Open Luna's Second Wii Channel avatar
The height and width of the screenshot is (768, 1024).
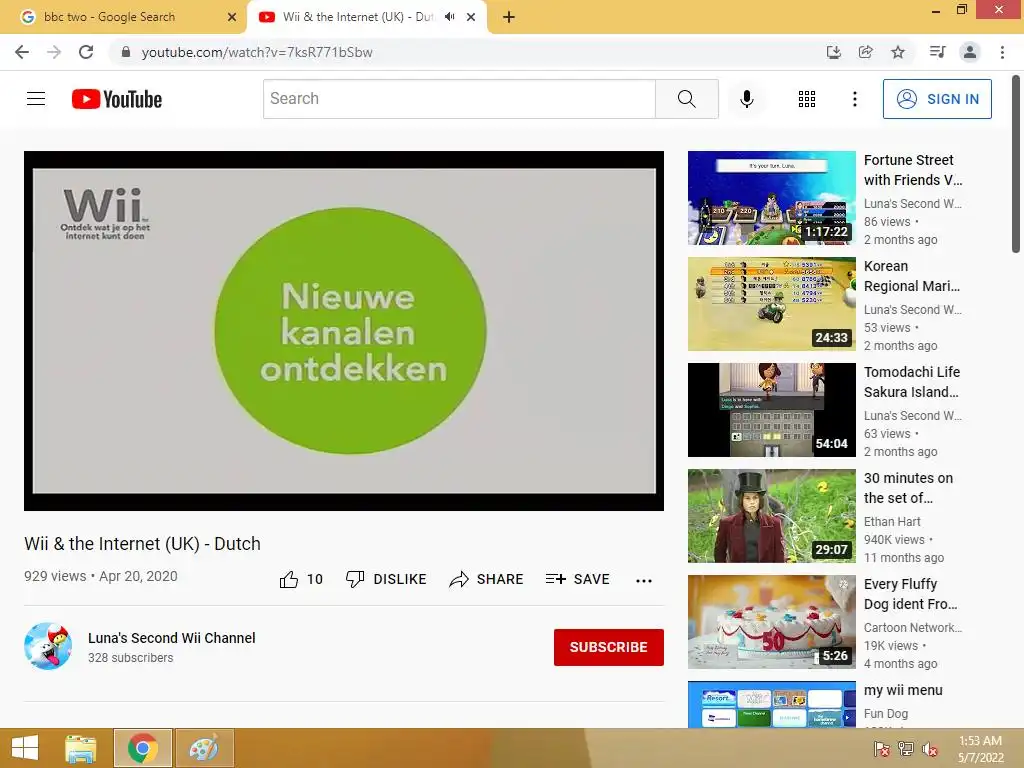(x=48, y=646)
